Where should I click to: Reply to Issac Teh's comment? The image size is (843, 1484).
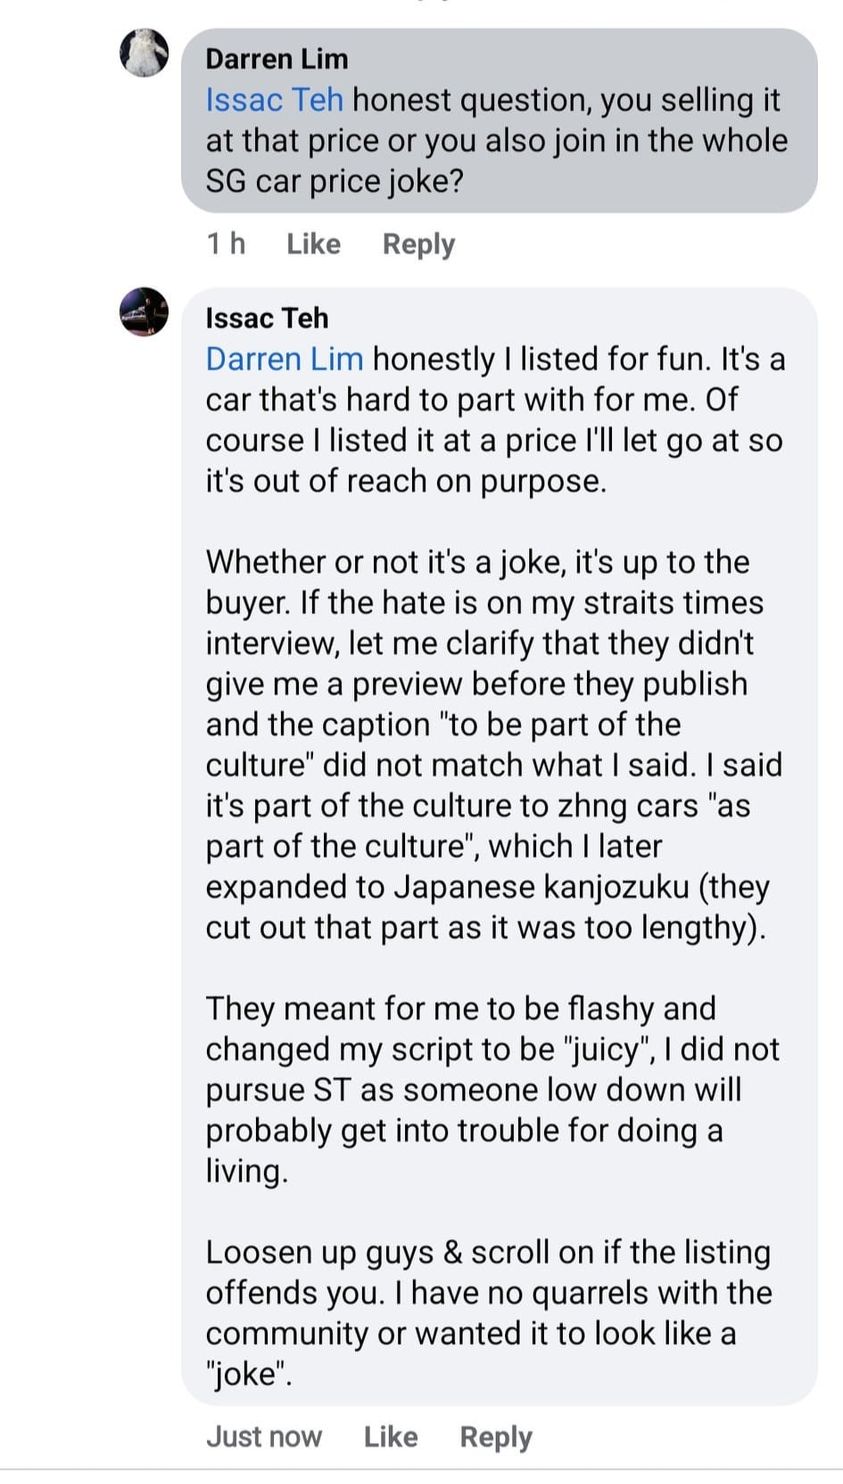(x=495, y=1437)
